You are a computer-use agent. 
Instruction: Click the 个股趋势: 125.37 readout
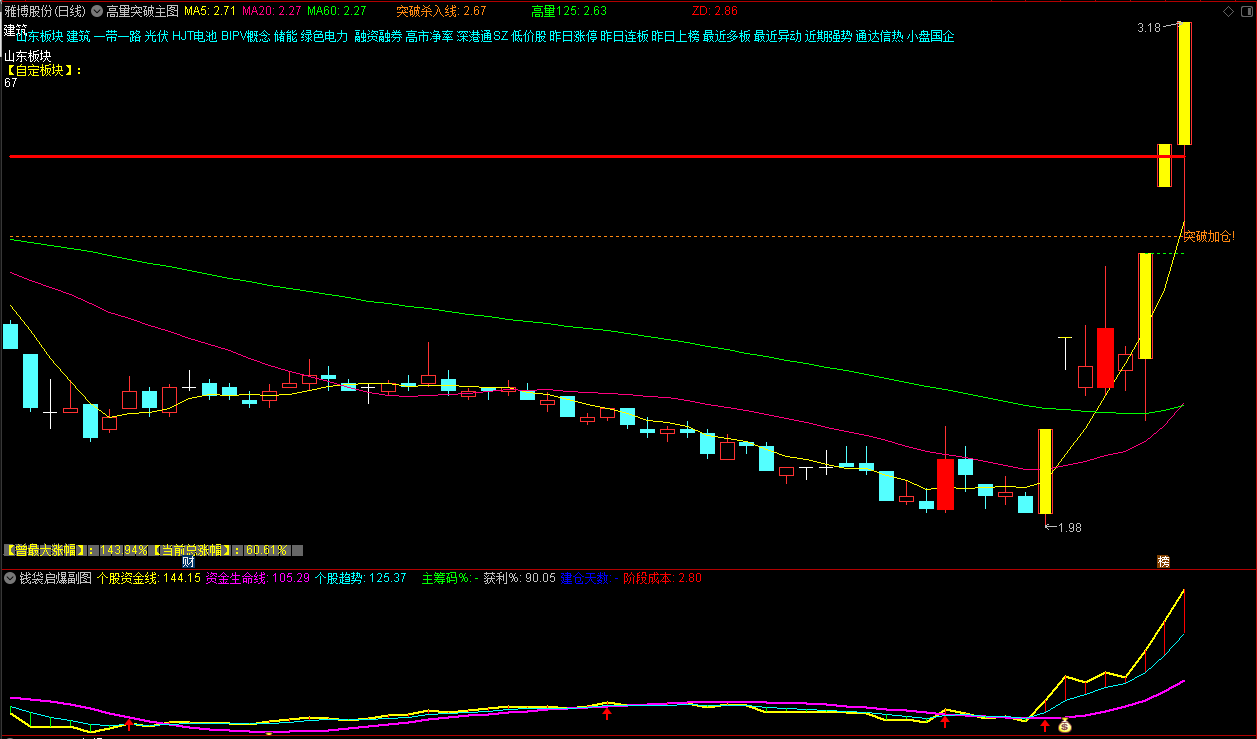(x=360, y=578)
